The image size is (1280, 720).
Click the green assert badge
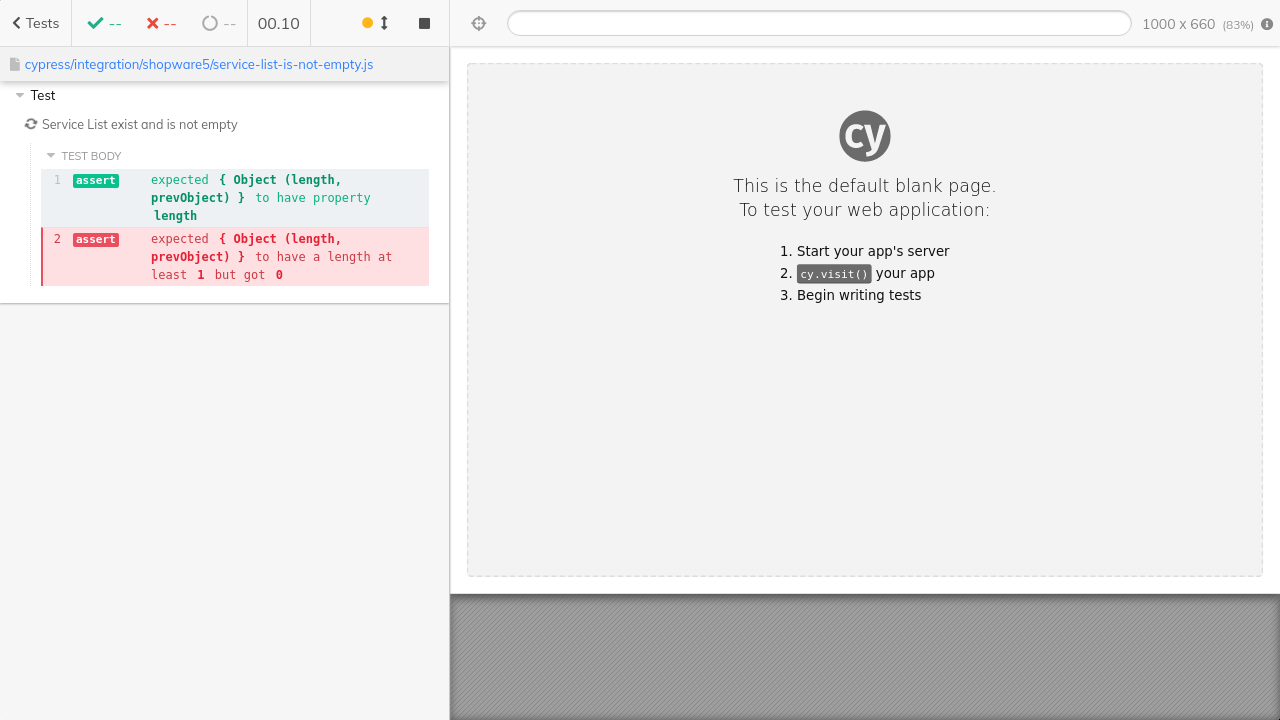point(96,181)
